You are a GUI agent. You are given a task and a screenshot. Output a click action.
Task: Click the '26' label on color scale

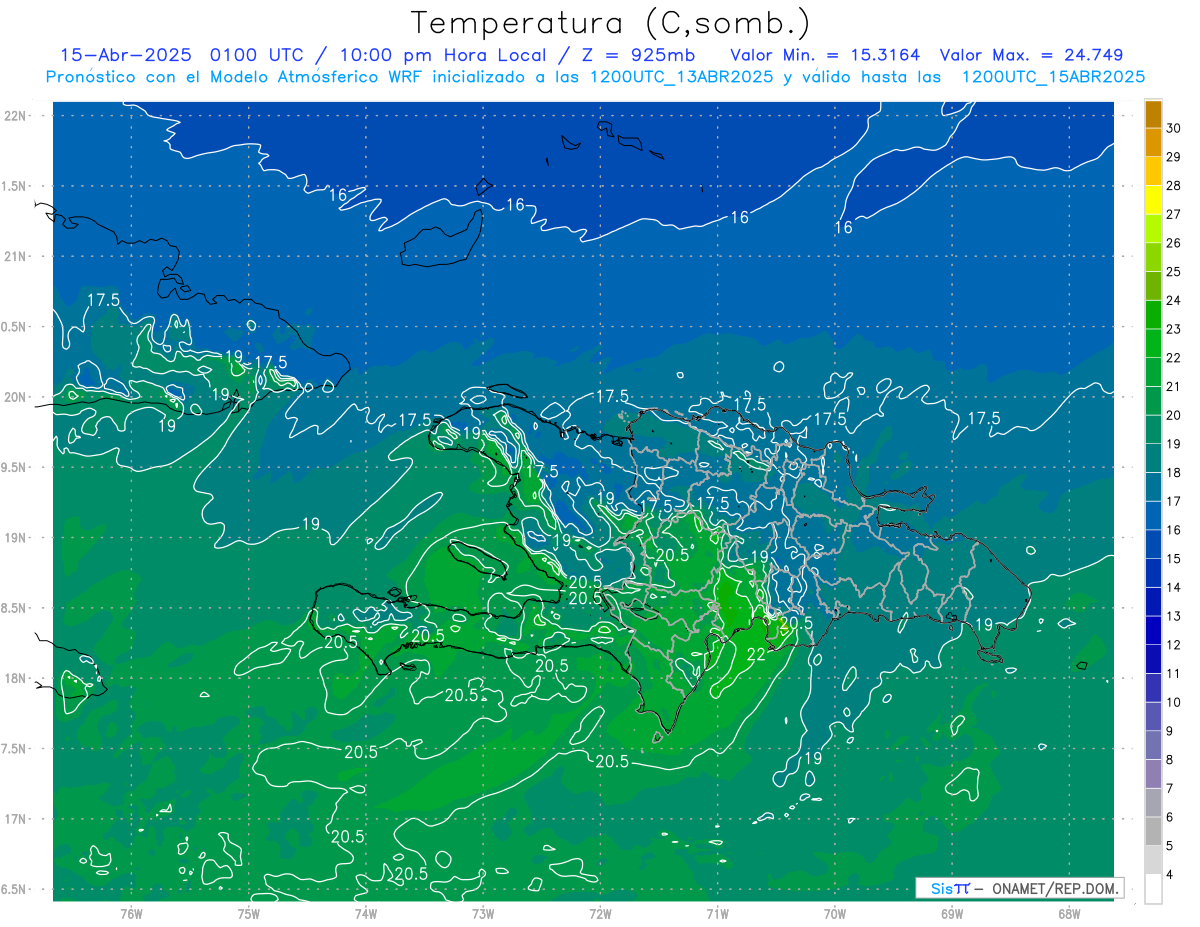(x=1174, y=243)
